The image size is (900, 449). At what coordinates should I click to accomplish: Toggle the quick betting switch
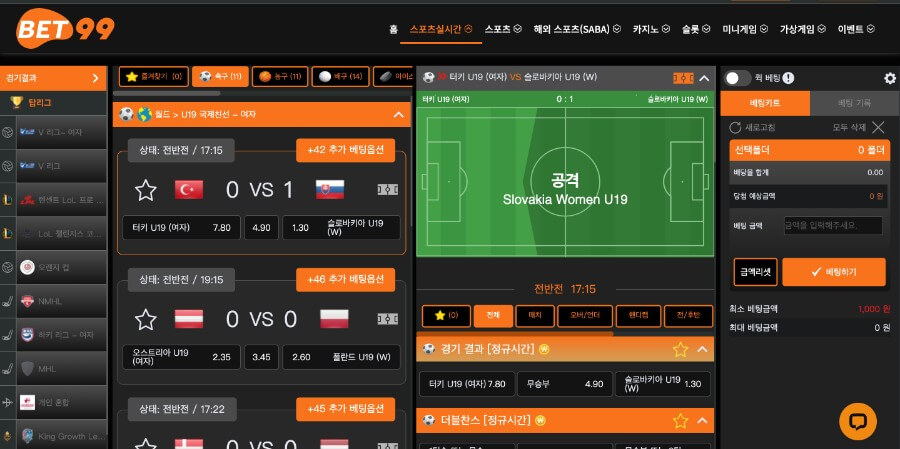(x=737, y=79)
